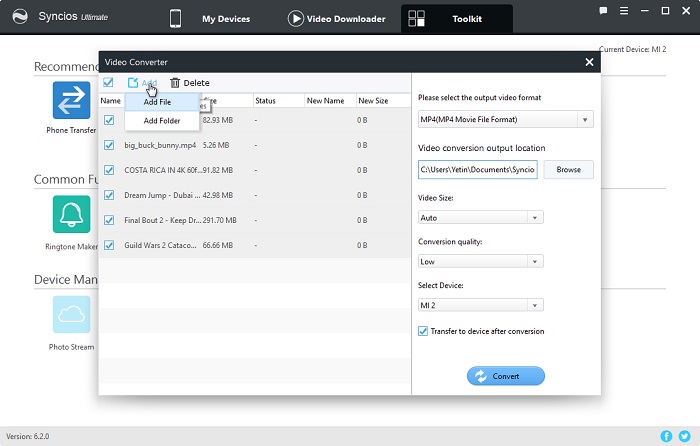Image resolution: width=700 pixels, height=446 pixels.
Task: Launch the Phone Transfer tool icon
Action: click(71, 100)
